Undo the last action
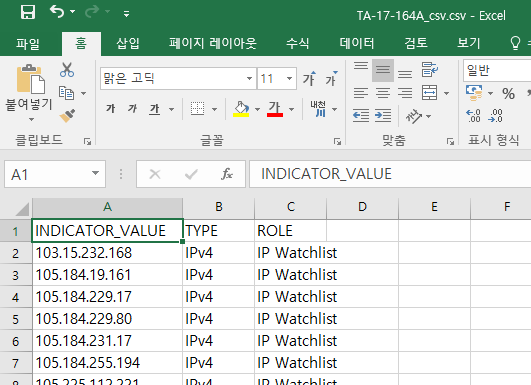Screen dimensions: 531x385 coord(57,12)
